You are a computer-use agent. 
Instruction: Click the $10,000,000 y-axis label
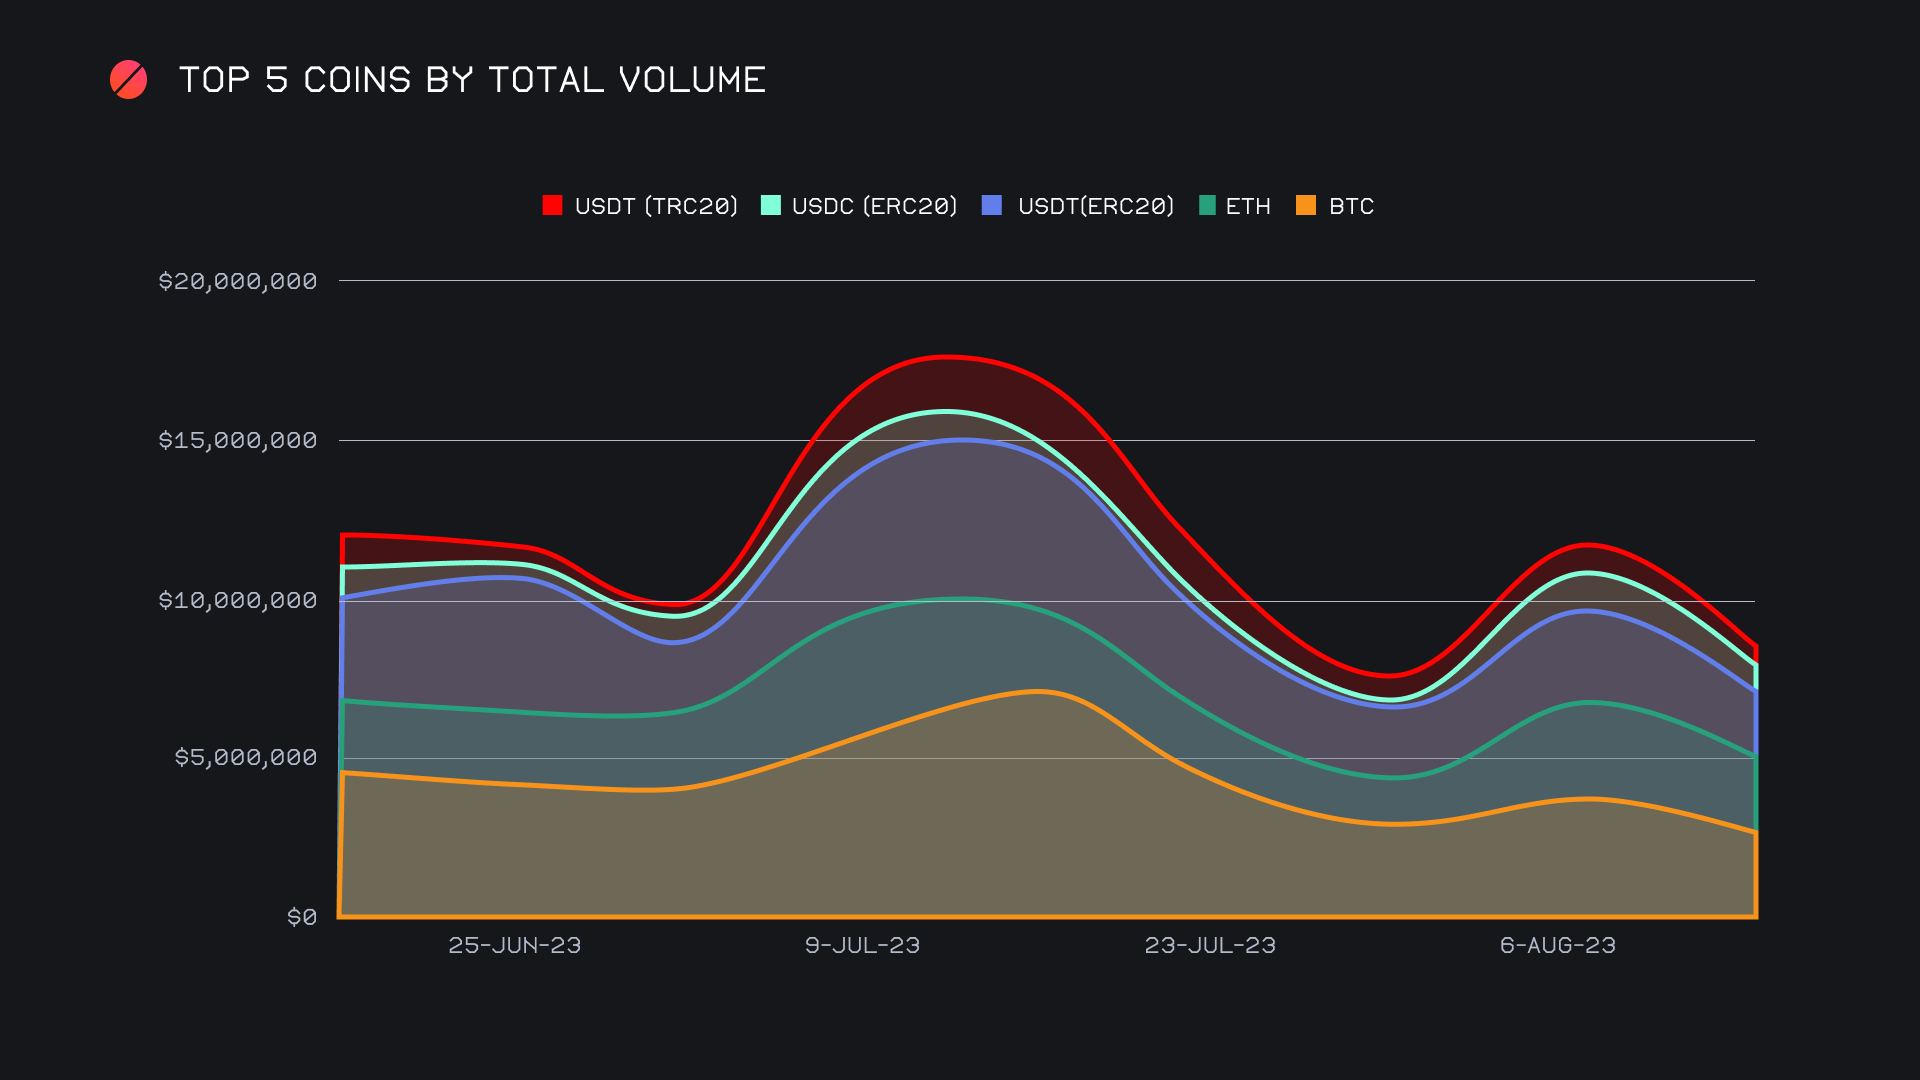[238, 600]
